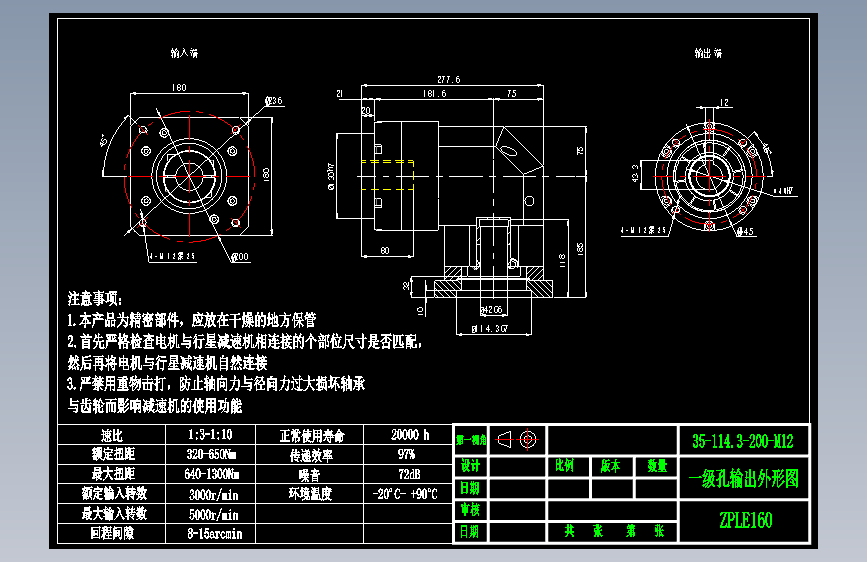Click the Ø42G6 dimension text
This screenshot has width=867, height=562.
click(491, 310)
